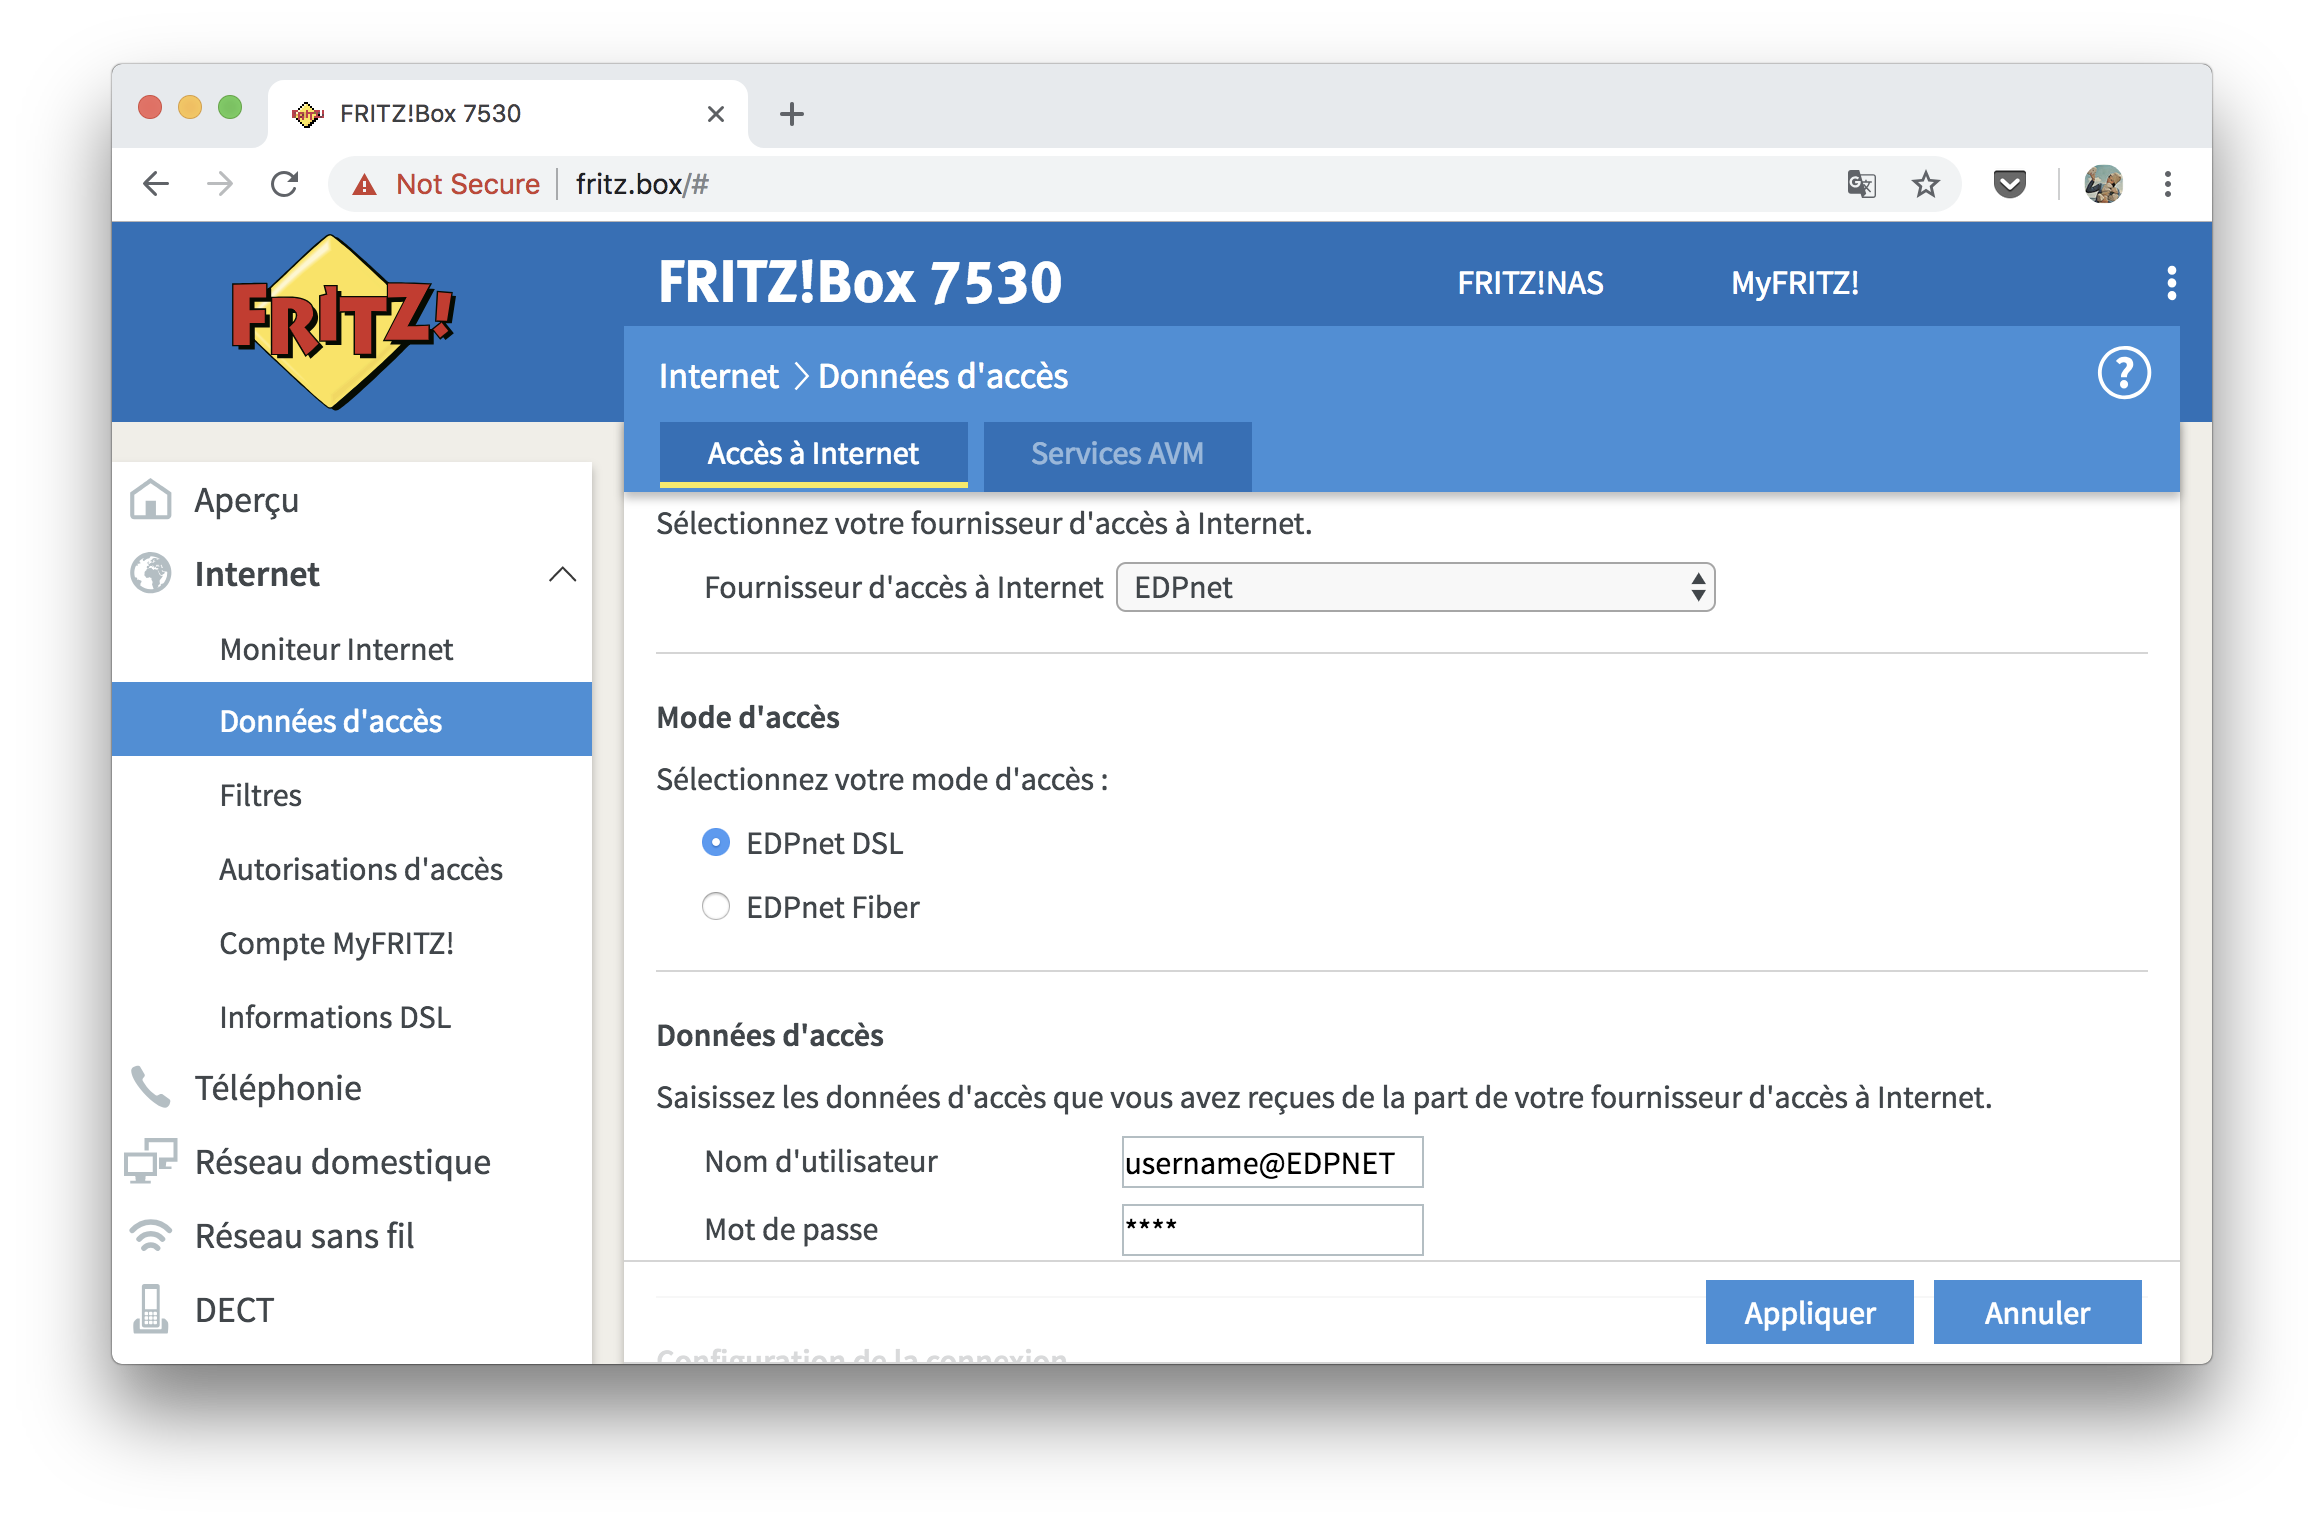Image resolution: width=2324 pixels, height=1524 pixels.
Task: Select Données d'accès in the sidebar
Action: point(352,720)
